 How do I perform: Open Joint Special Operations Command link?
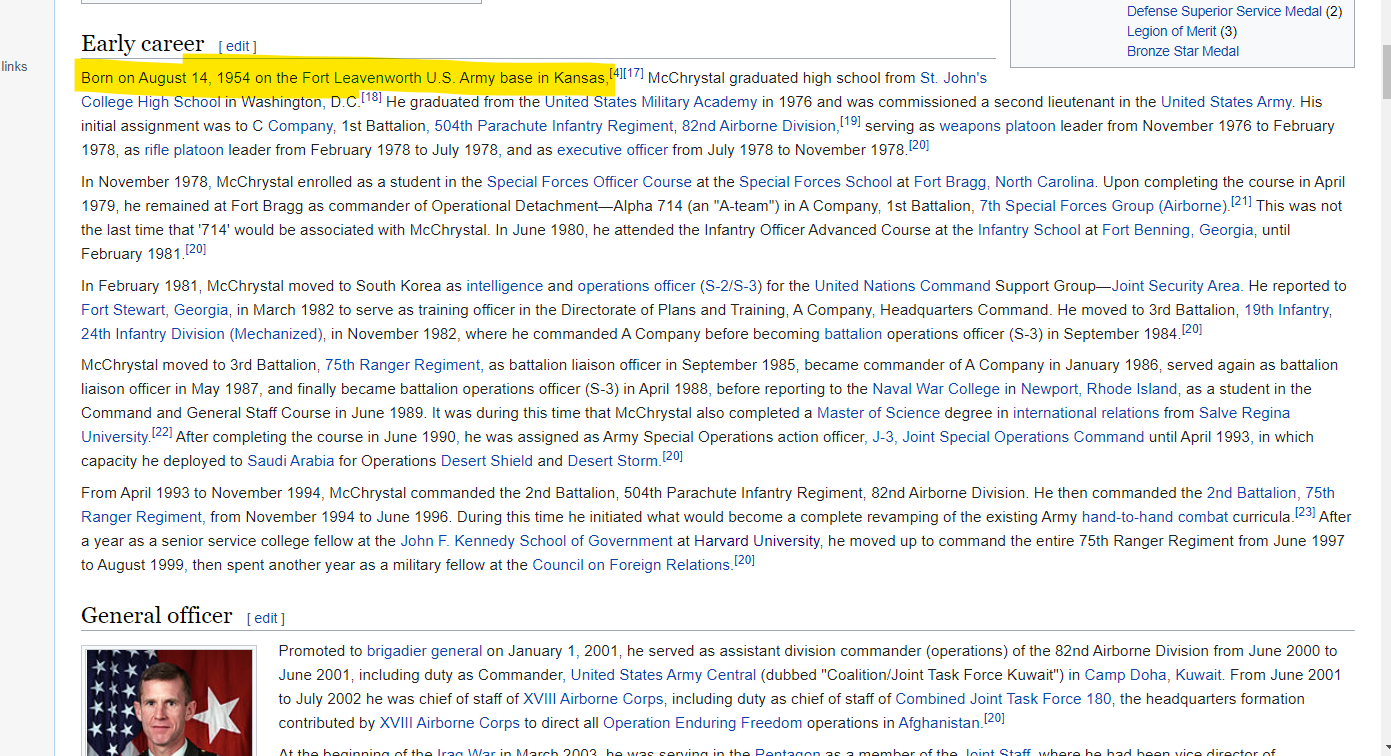coord(1023,437)
